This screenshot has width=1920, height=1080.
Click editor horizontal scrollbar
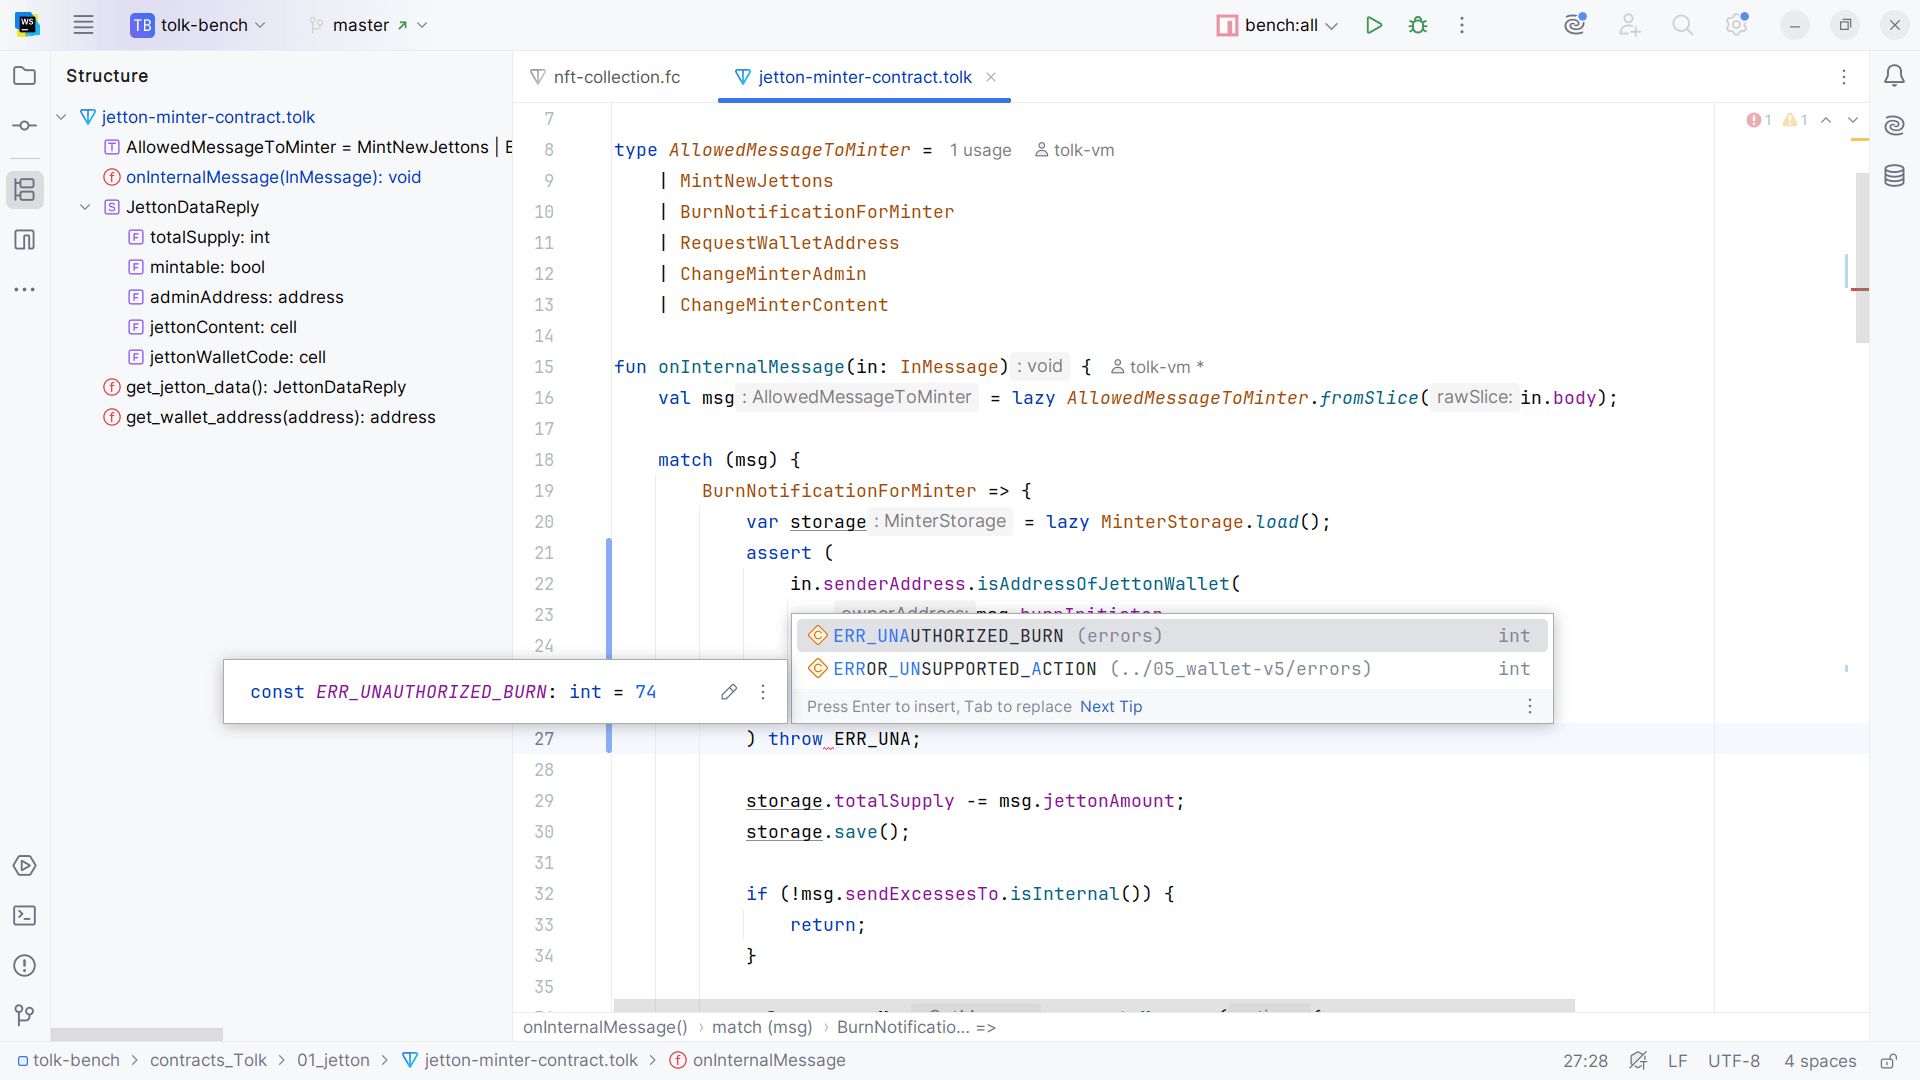coord(1094,1005)
